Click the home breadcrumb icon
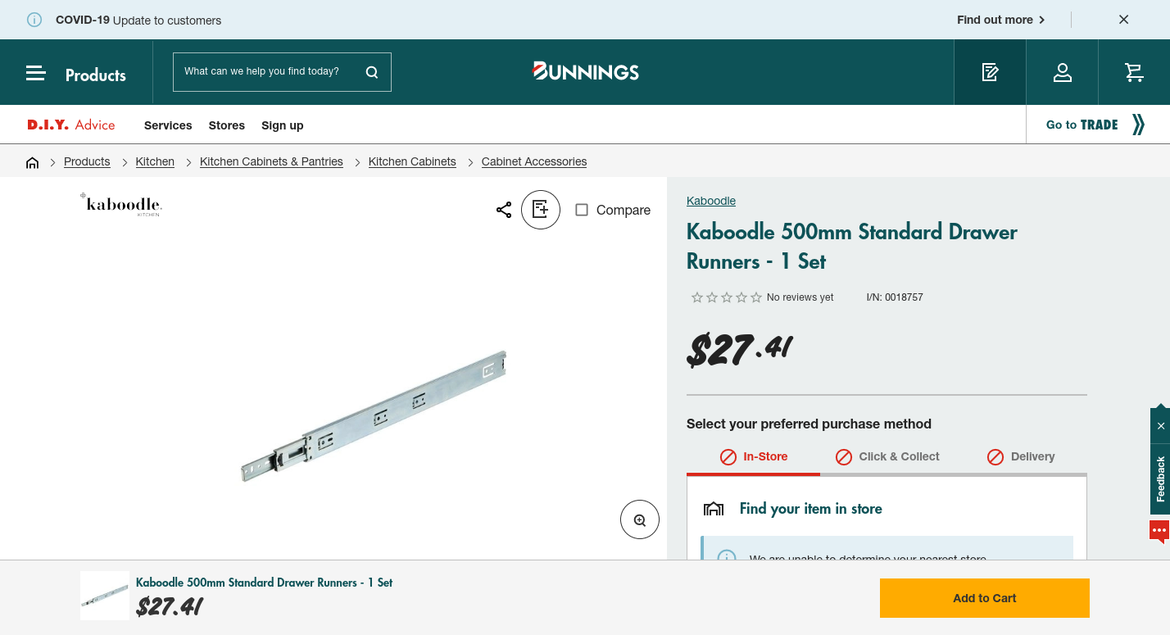 click(32, 162)
